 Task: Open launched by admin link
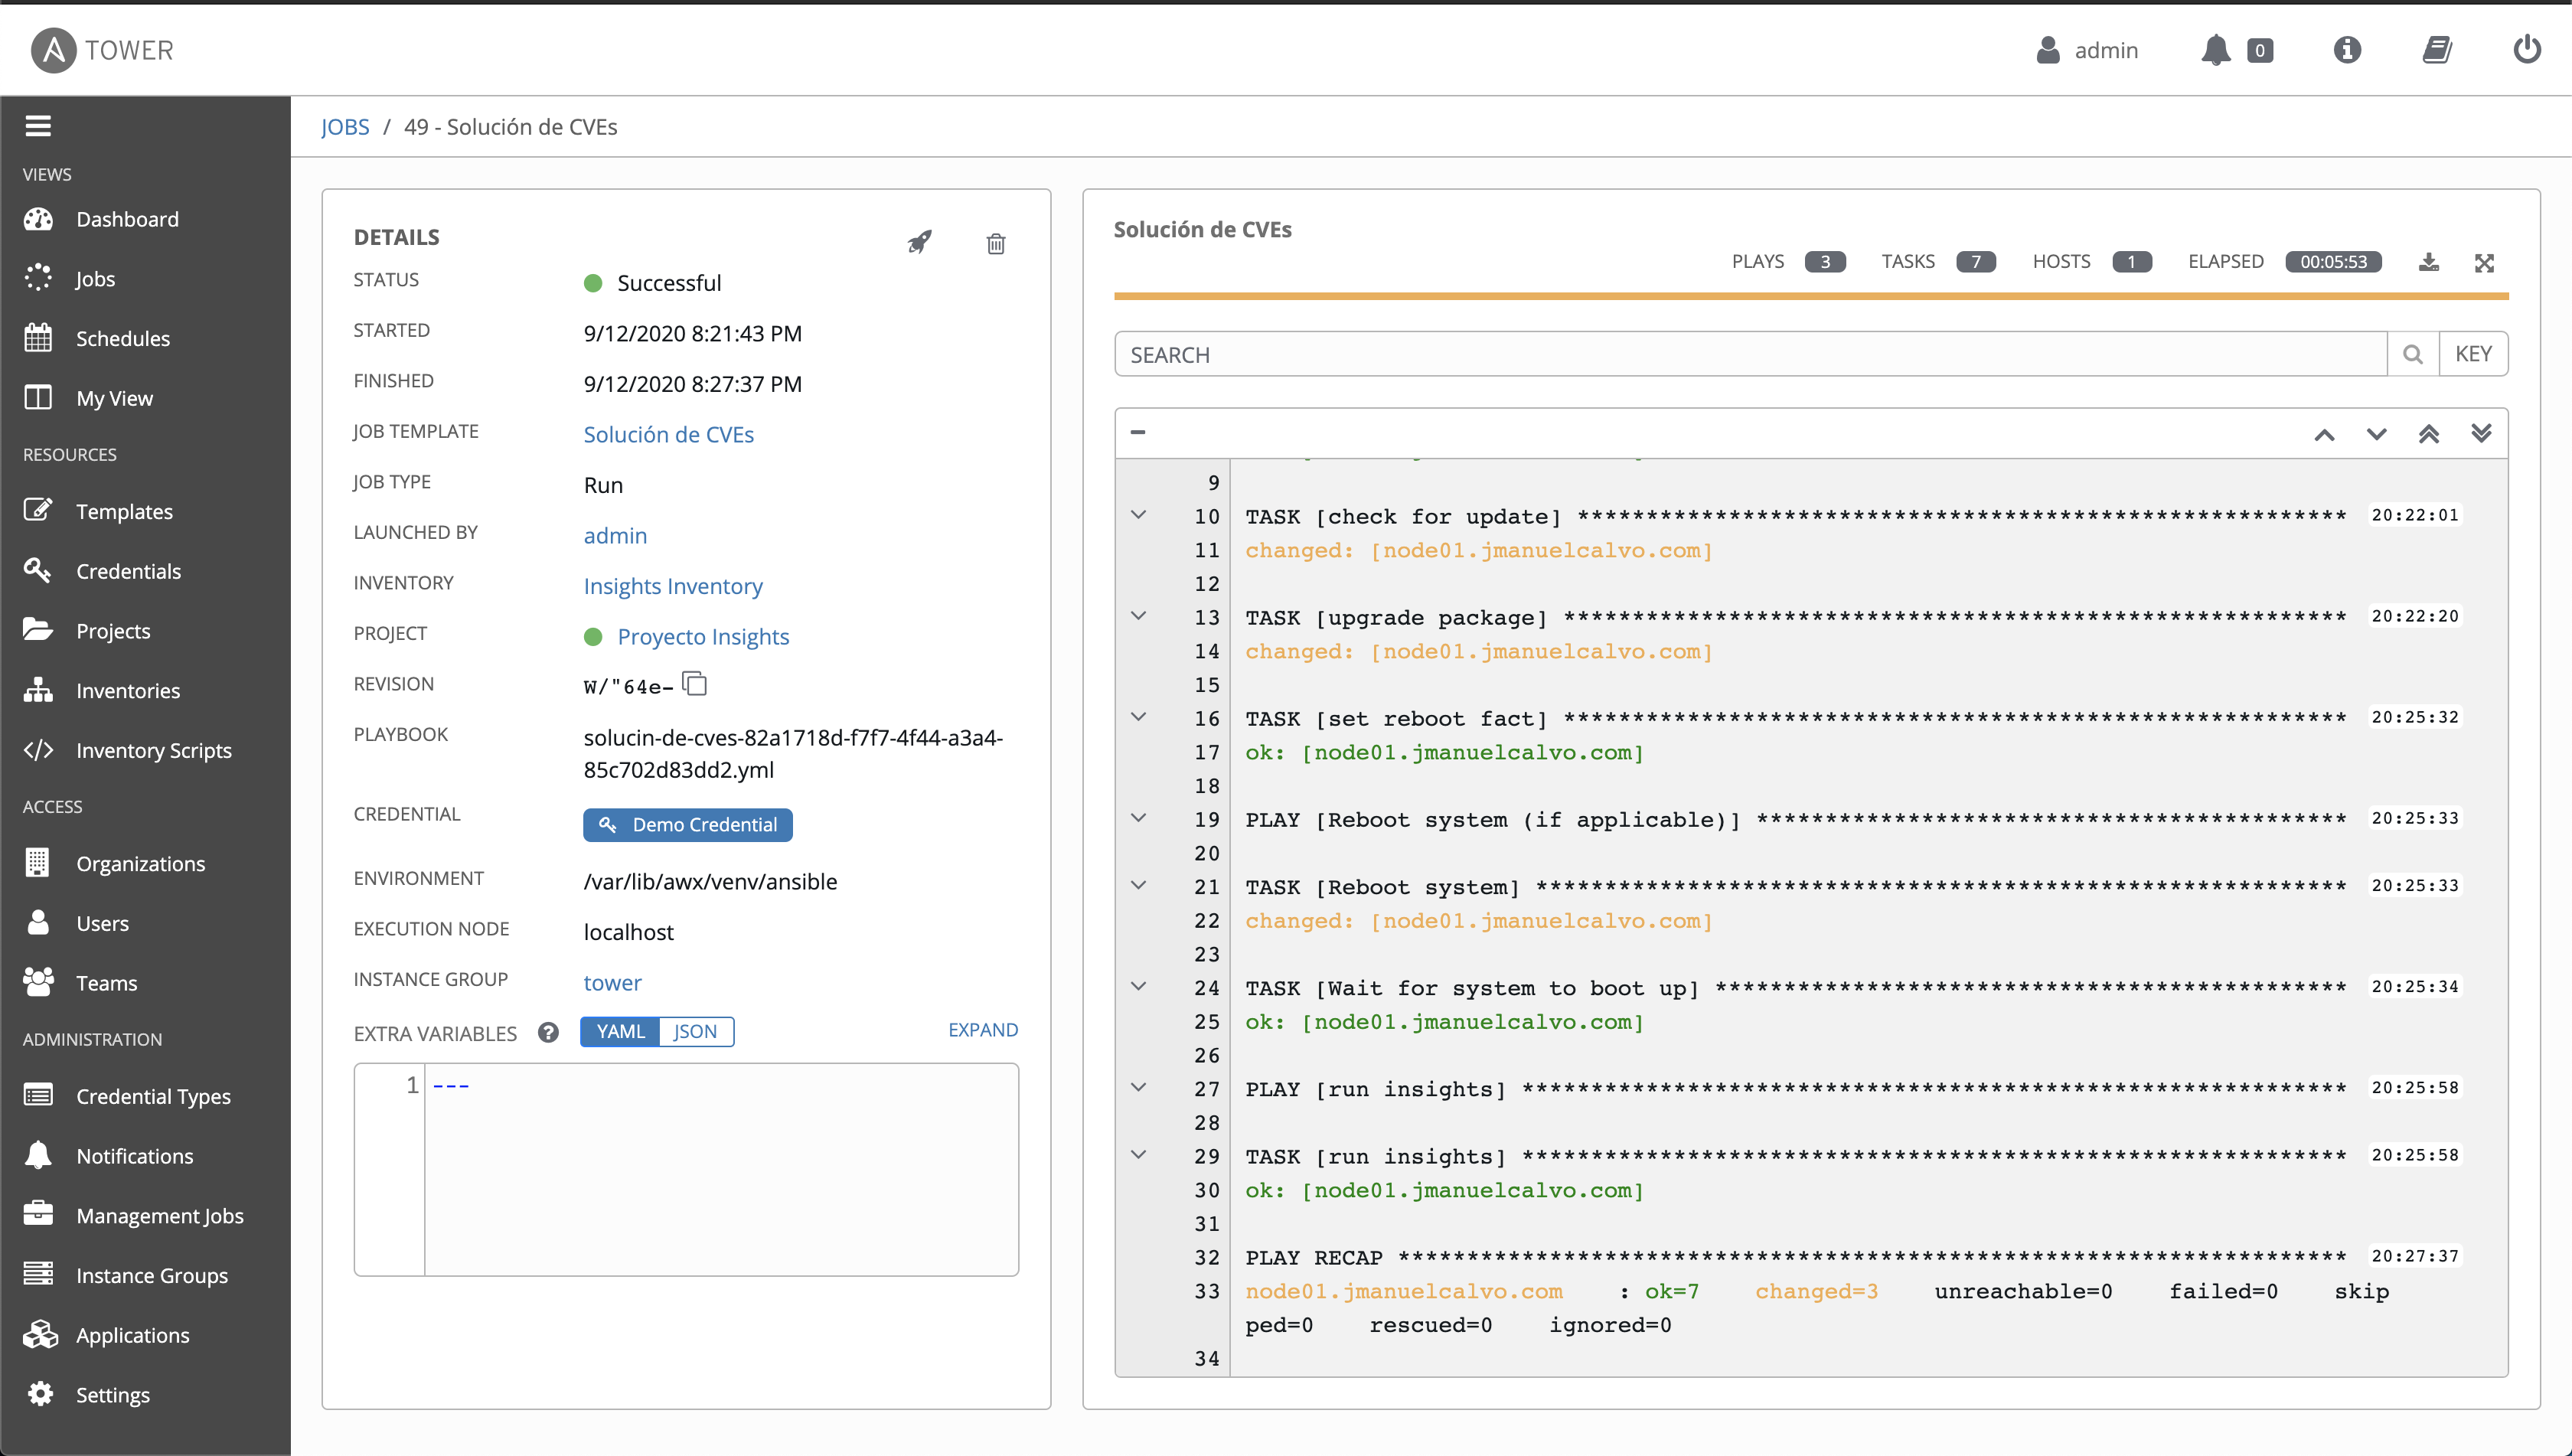(615, 535)
